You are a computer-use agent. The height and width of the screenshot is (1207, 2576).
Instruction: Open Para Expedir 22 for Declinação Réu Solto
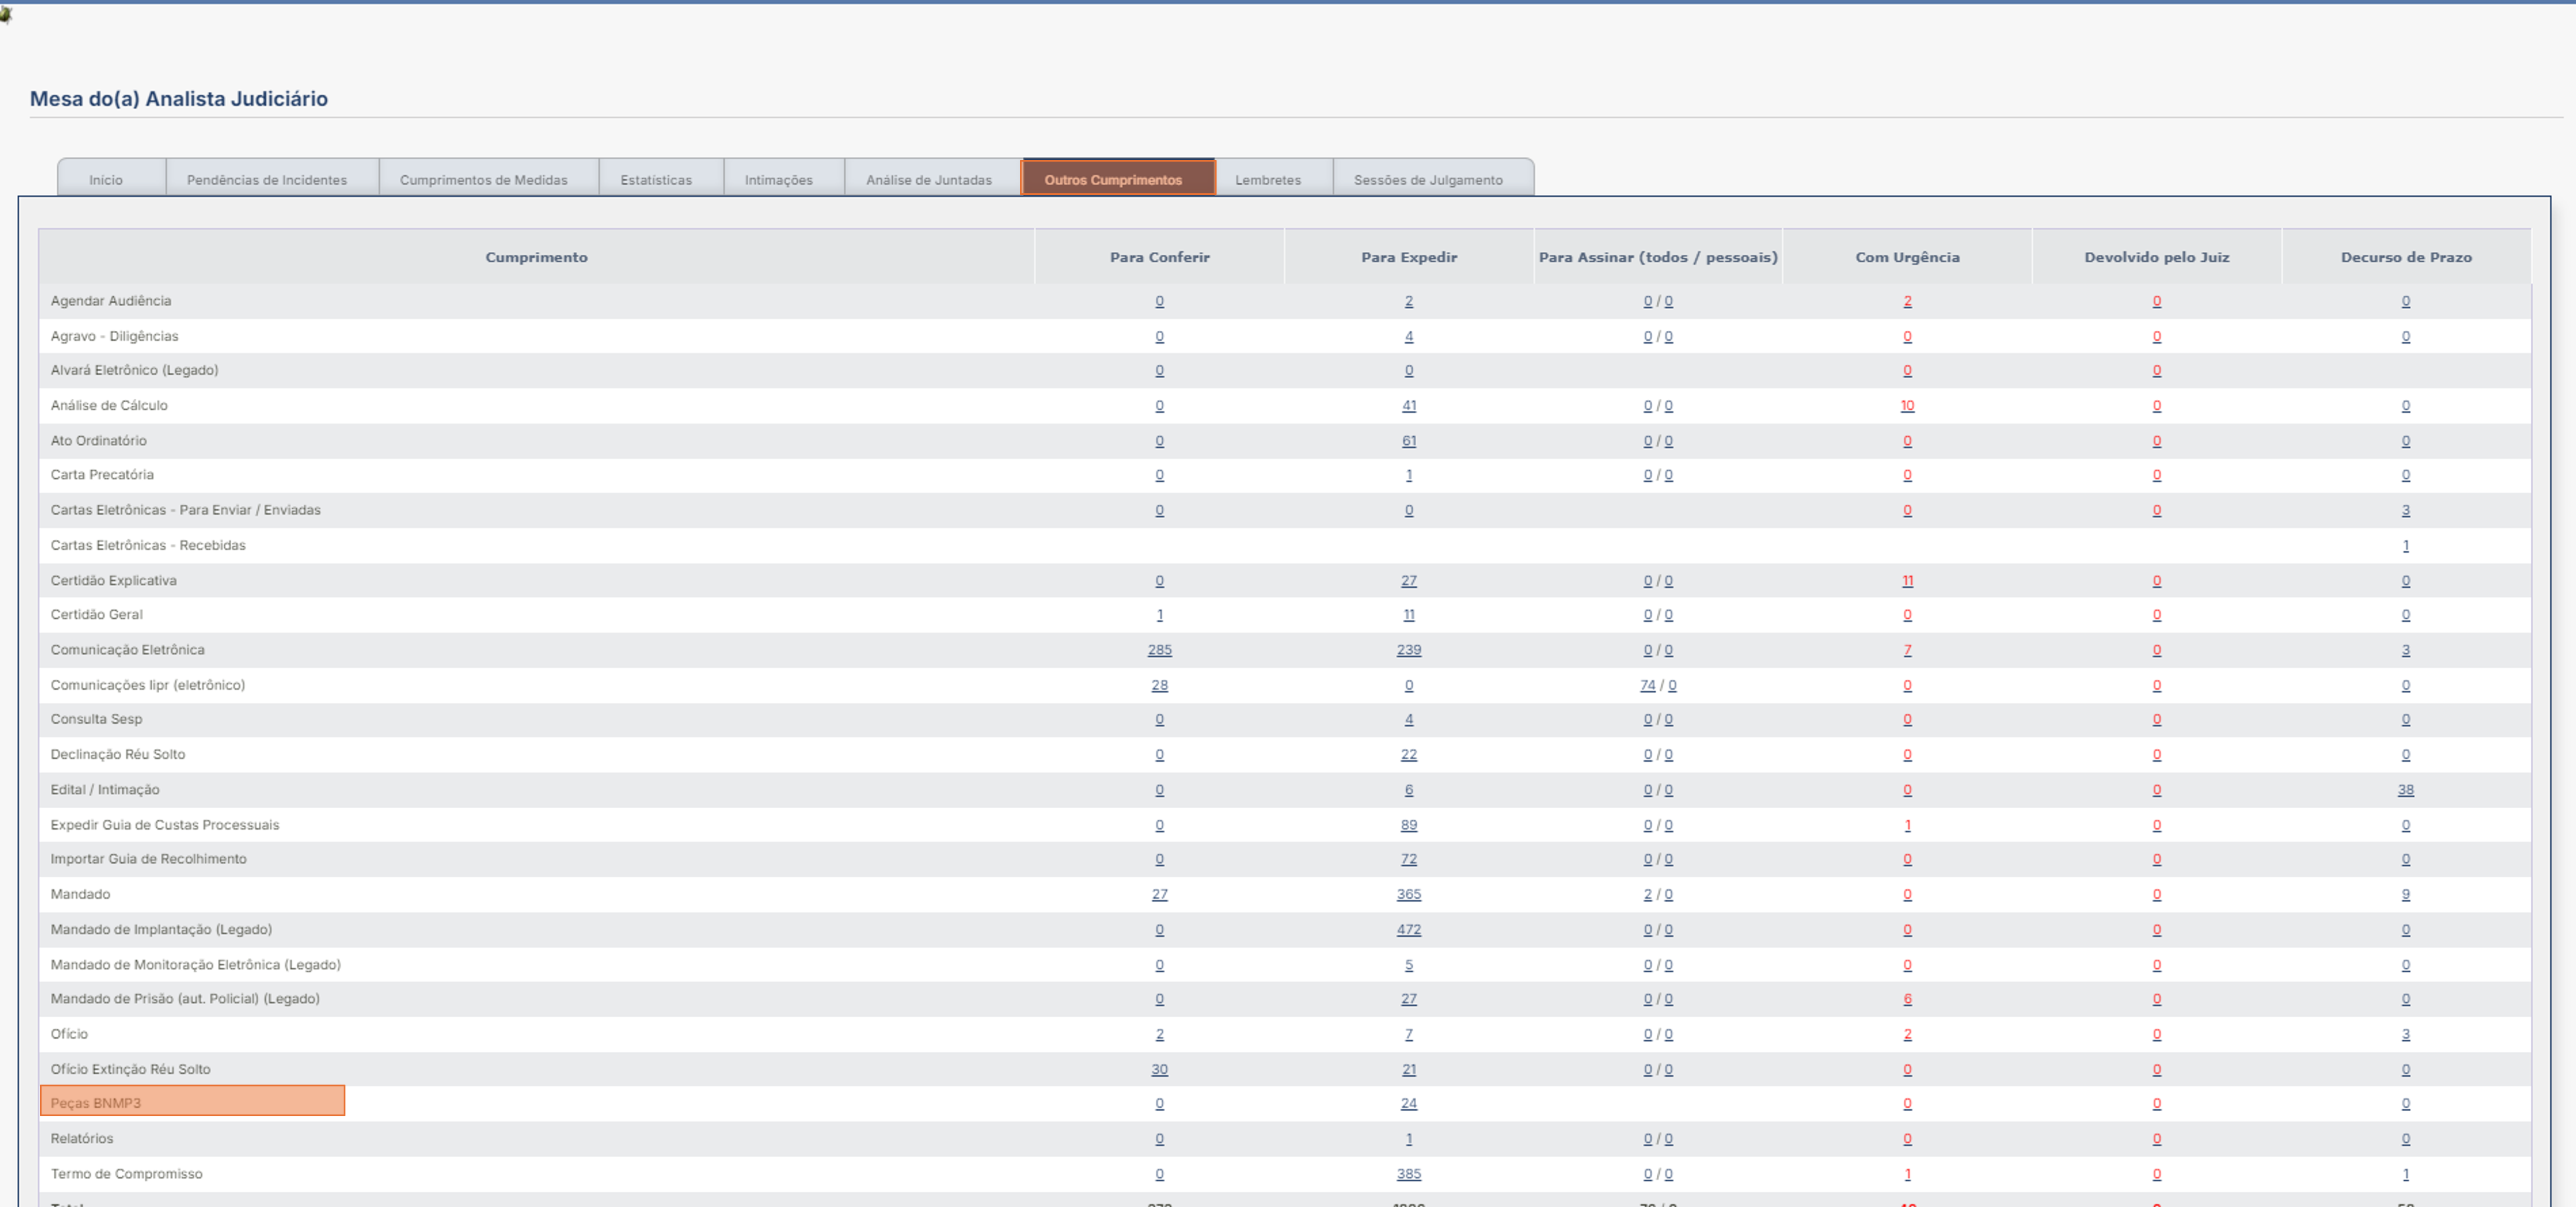click(1409, 754)
